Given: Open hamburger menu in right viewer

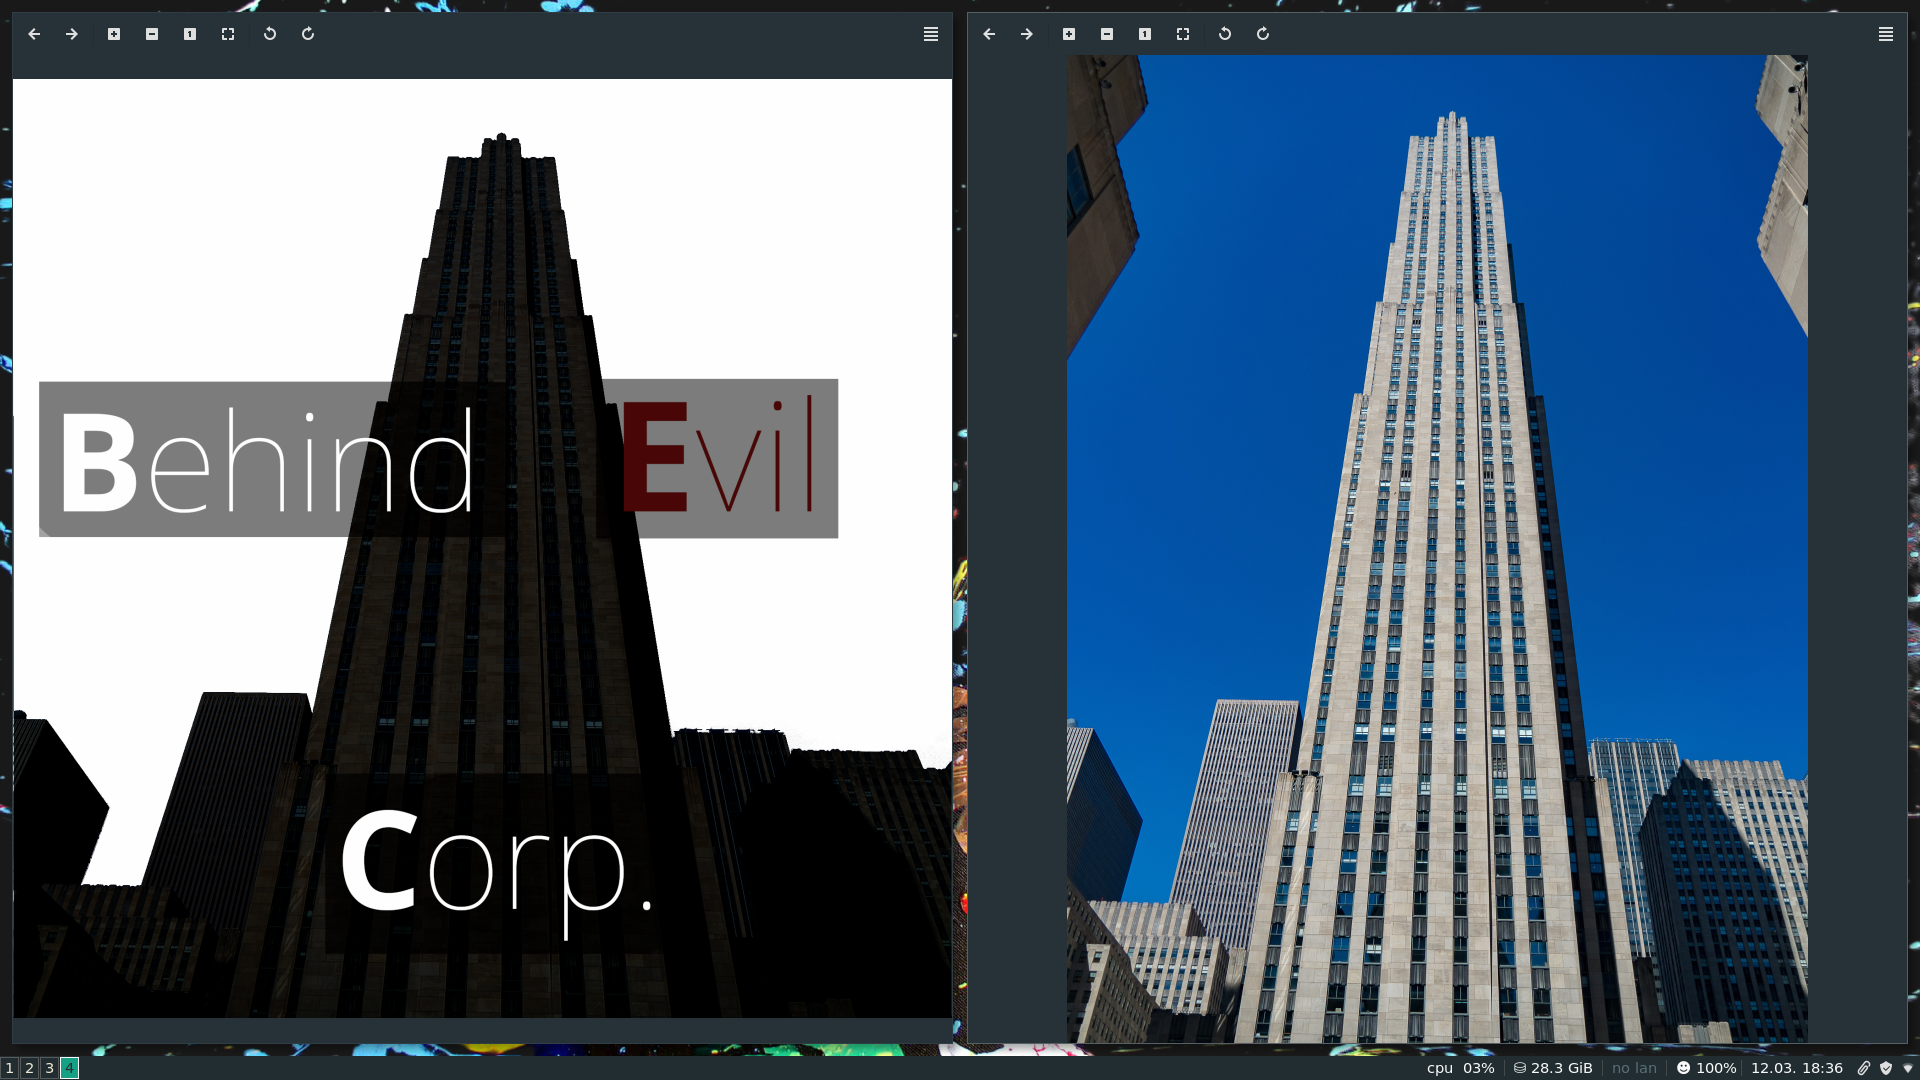Looking at the screenshot, I should pos(1886,34).
